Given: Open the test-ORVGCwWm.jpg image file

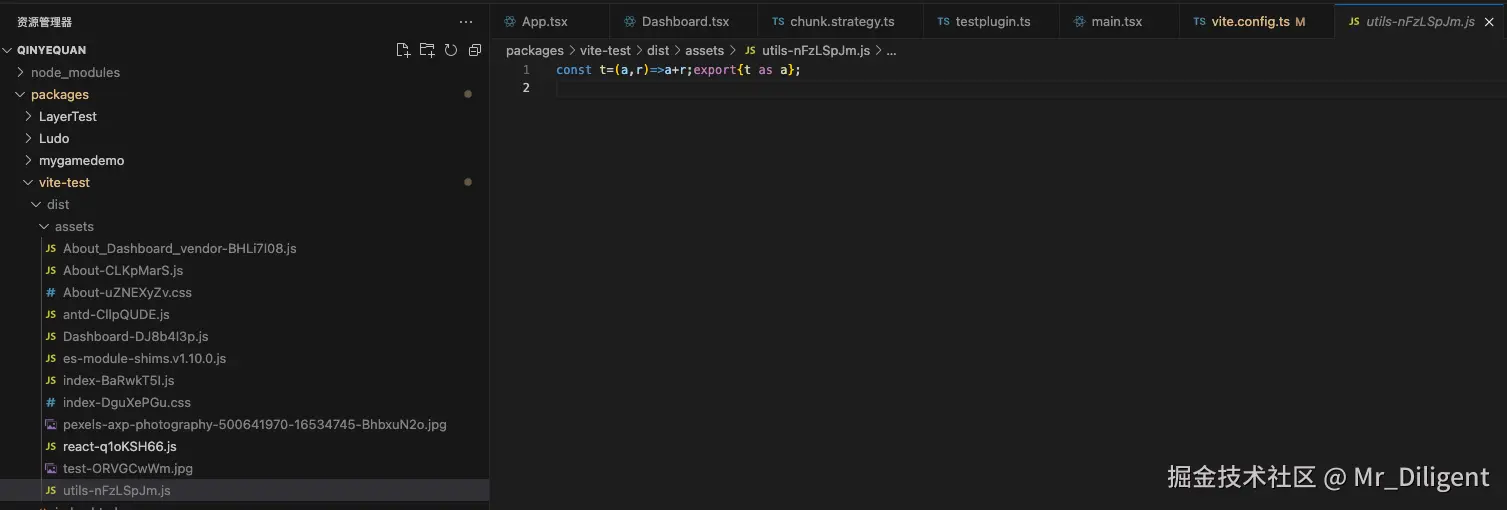Looking at the screenshot, I should (x=127, y=468).
